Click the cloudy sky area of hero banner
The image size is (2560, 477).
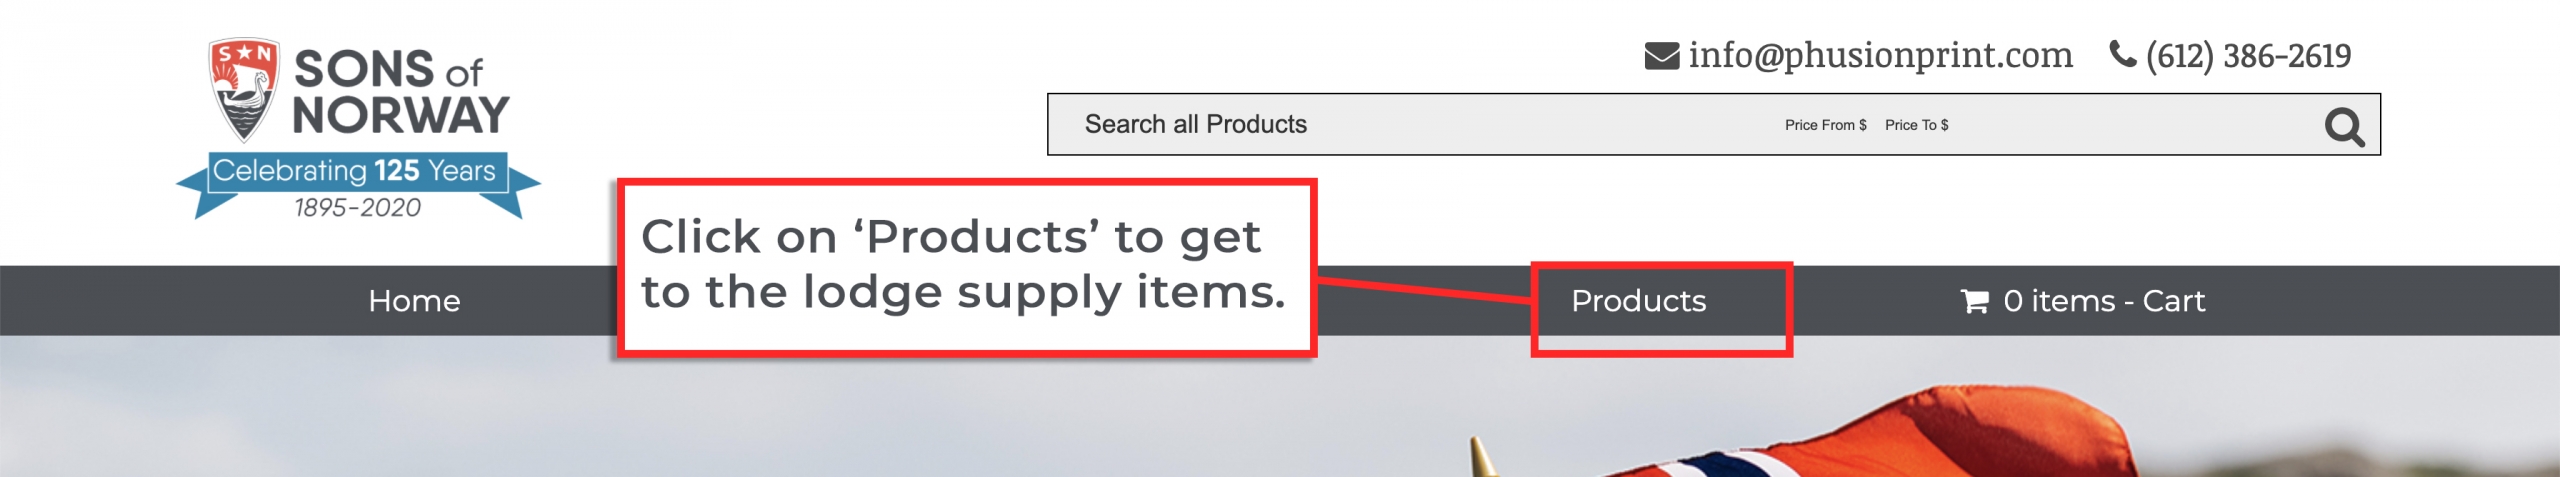[700, 420]
